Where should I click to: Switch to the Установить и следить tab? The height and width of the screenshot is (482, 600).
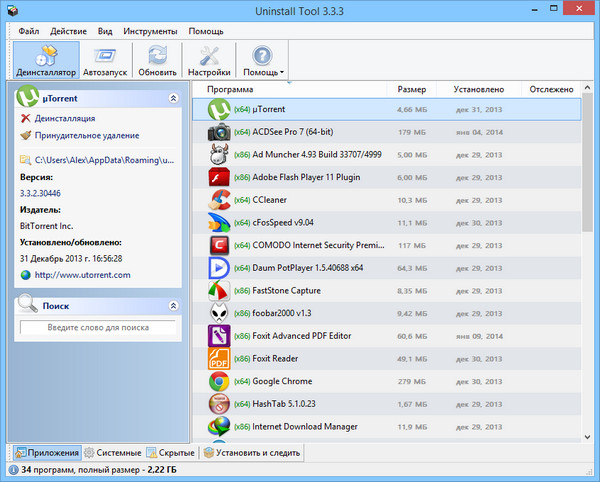[251, 453]
